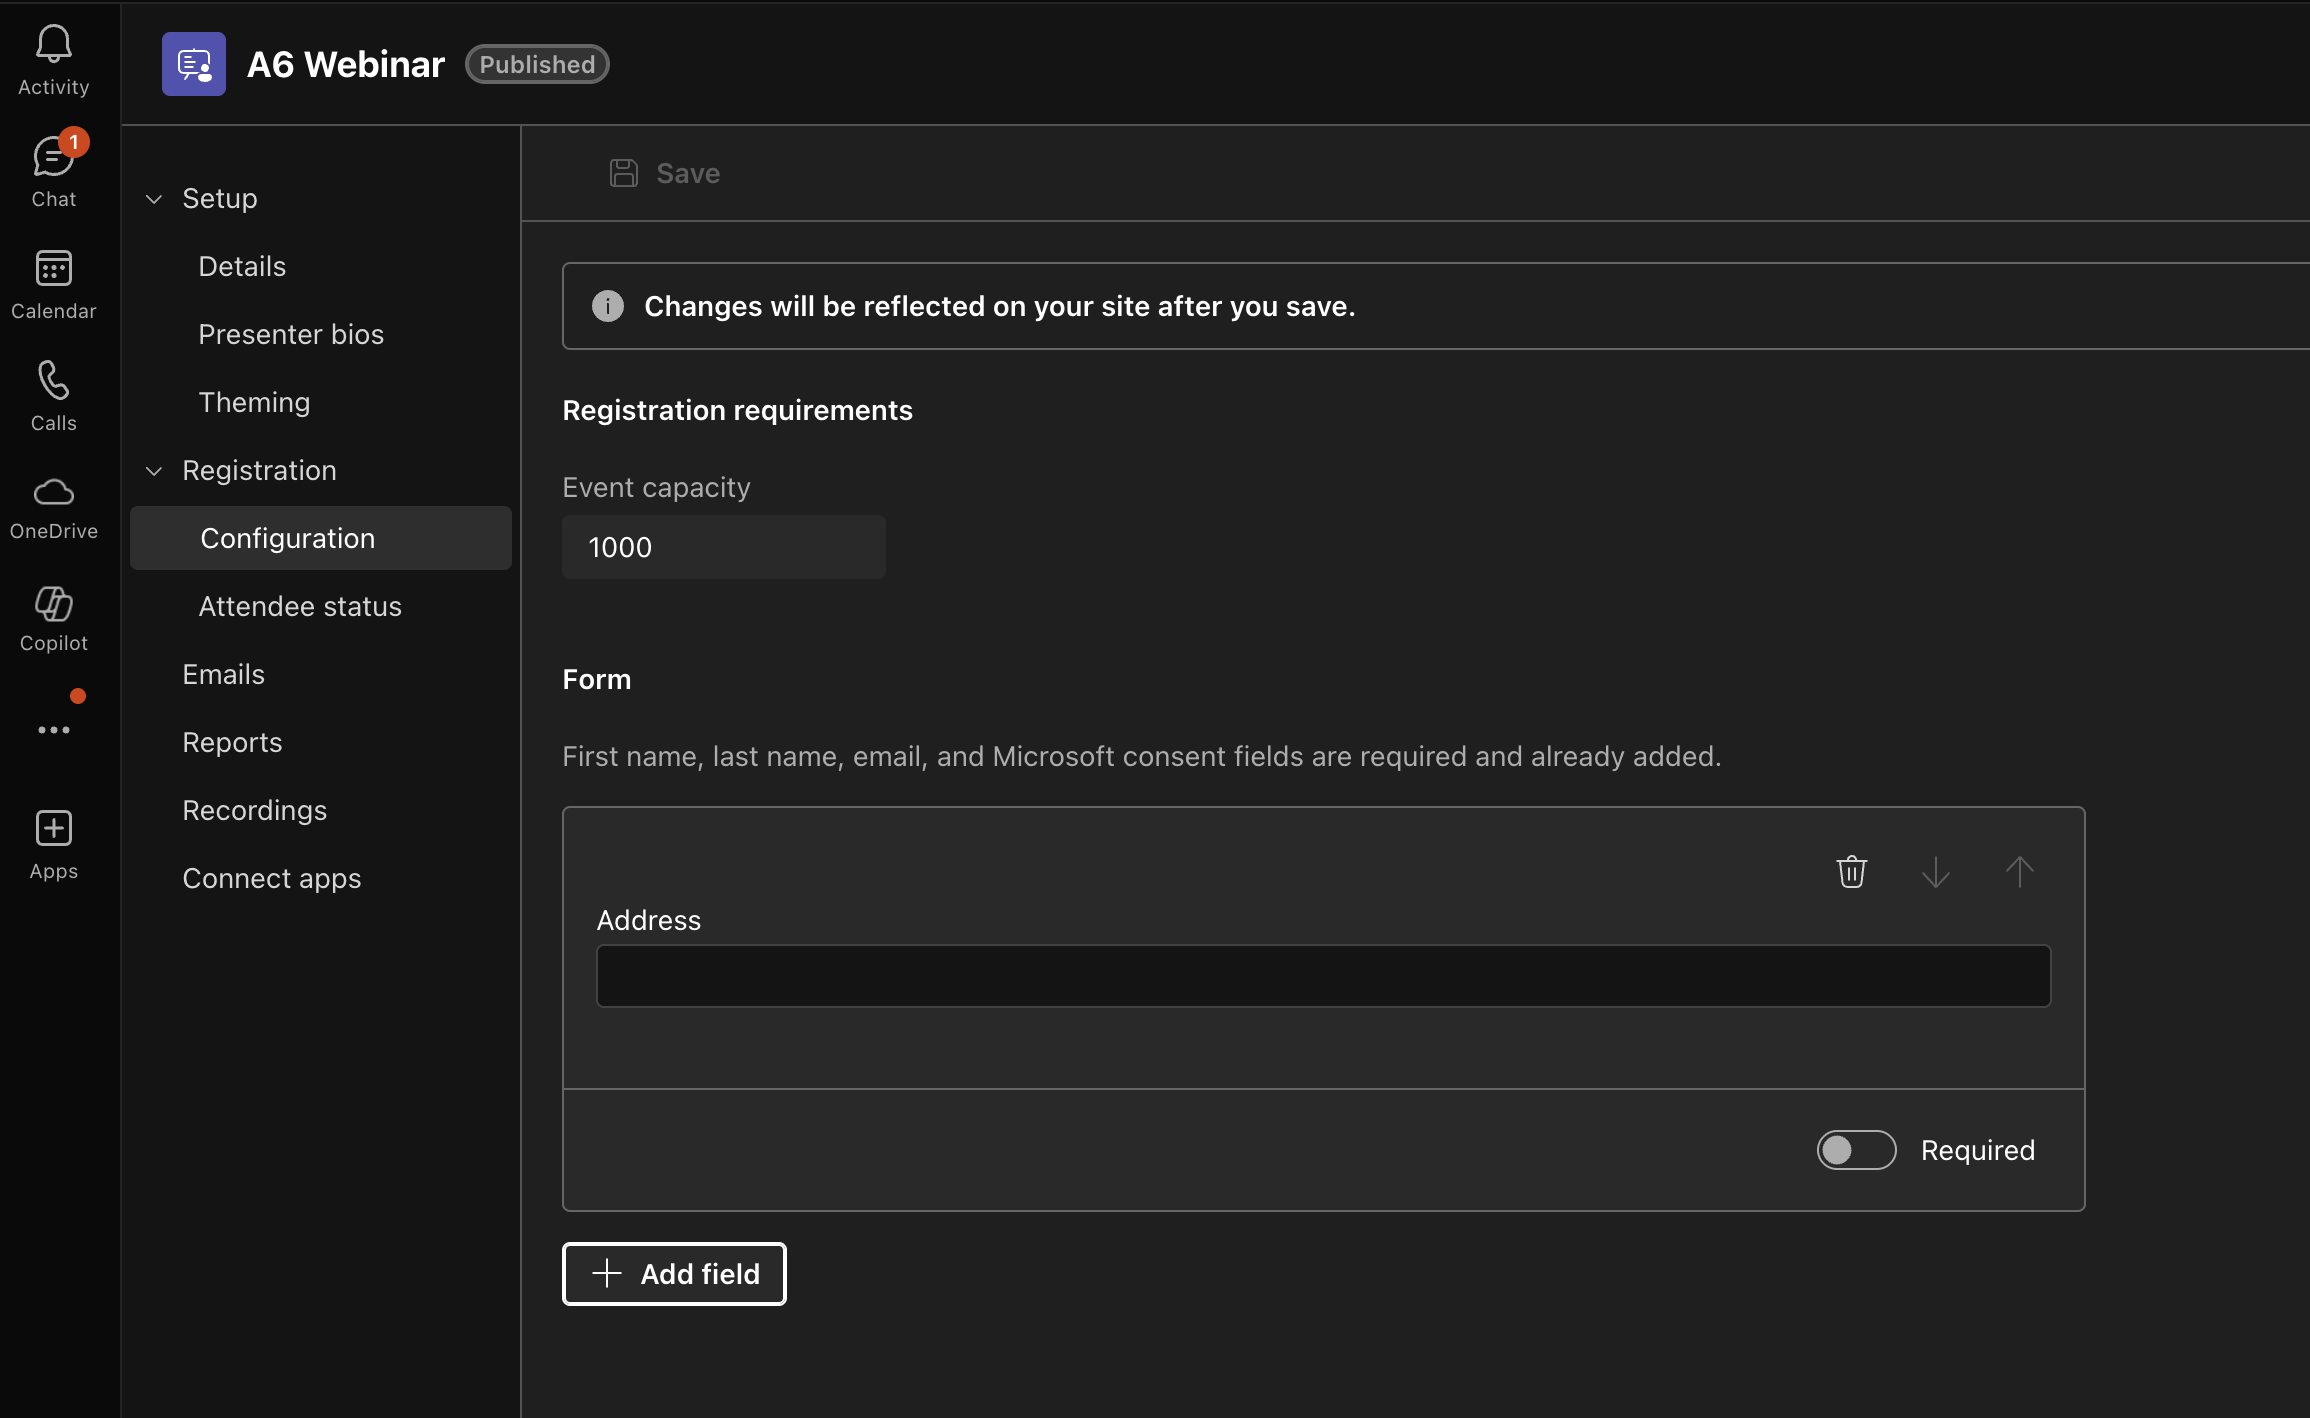Viewport: 2310px width, 1418px height.
Task: Open the Emails section
Action: coord(223,673)
